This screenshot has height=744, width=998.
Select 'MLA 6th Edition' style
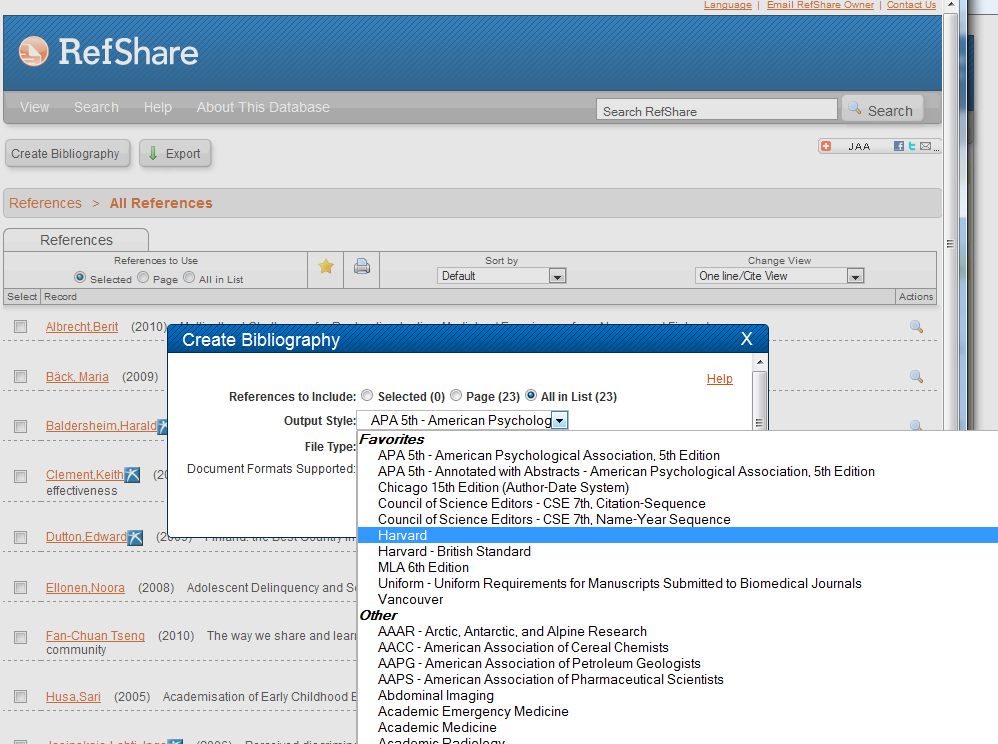tap(423, 567)
